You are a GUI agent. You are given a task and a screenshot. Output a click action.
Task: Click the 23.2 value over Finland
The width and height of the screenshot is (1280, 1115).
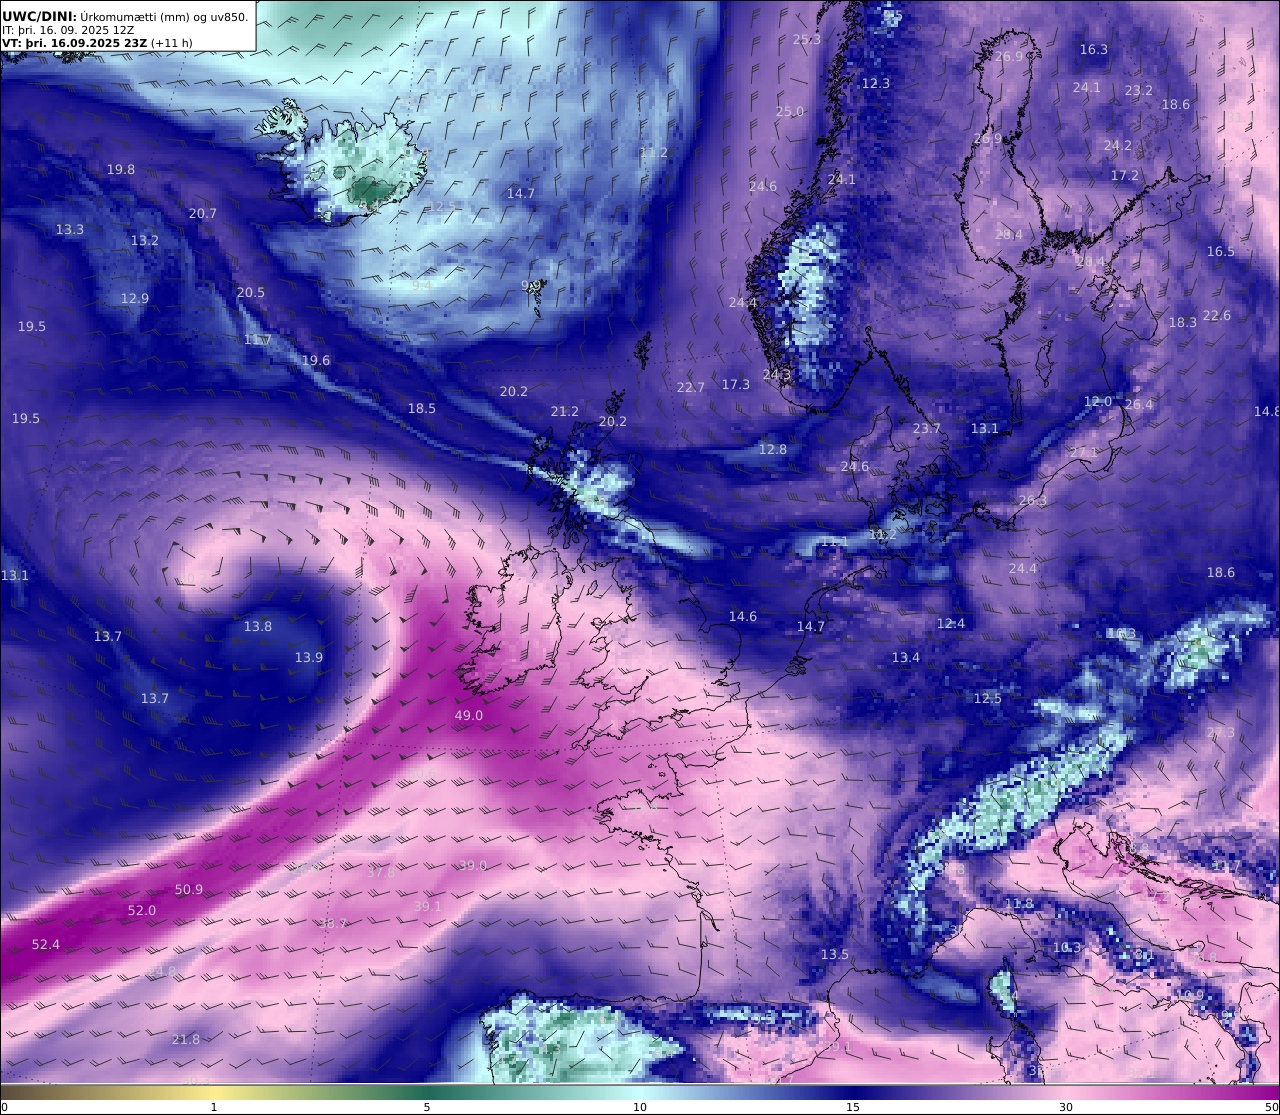coord(1139,91)
